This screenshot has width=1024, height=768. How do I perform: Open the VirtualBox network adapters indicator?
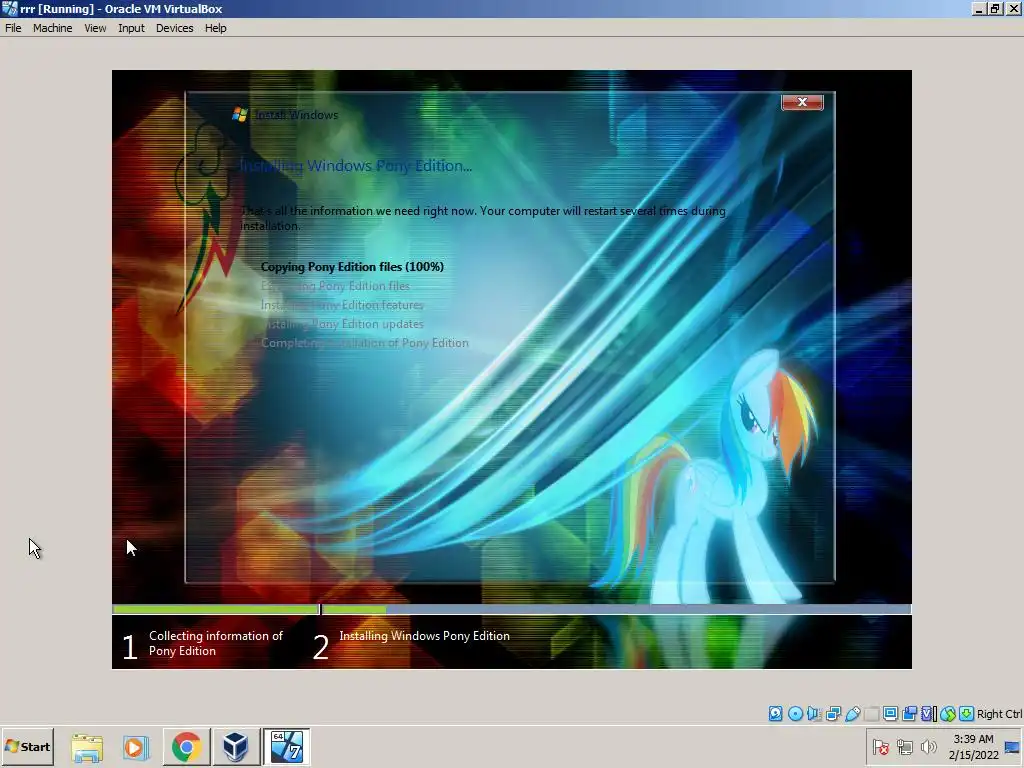(x=833, y=714)
